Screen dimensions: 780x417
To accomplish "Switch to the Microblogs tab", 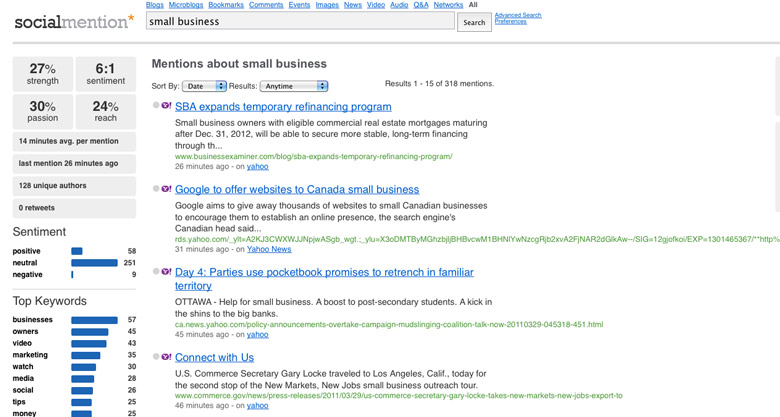I will click(x=186, y=4).
